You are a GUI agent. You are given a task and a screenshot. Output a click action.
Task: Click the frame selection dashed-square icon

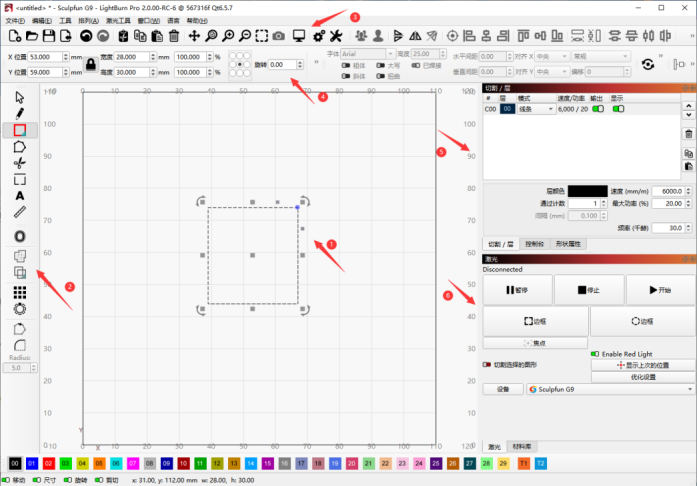(x=262, y=36)
